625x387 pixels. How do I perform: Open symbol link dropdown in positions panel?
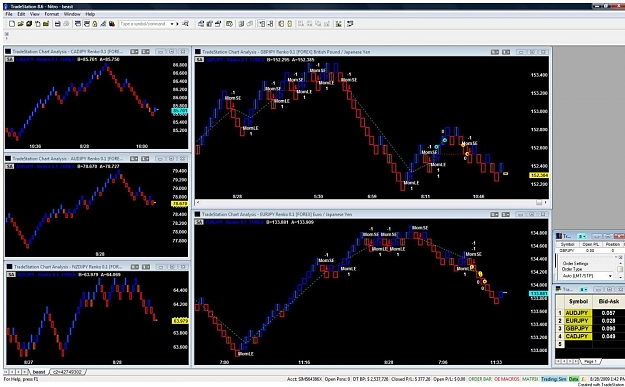pyautogui.click(x=582, y=236)
